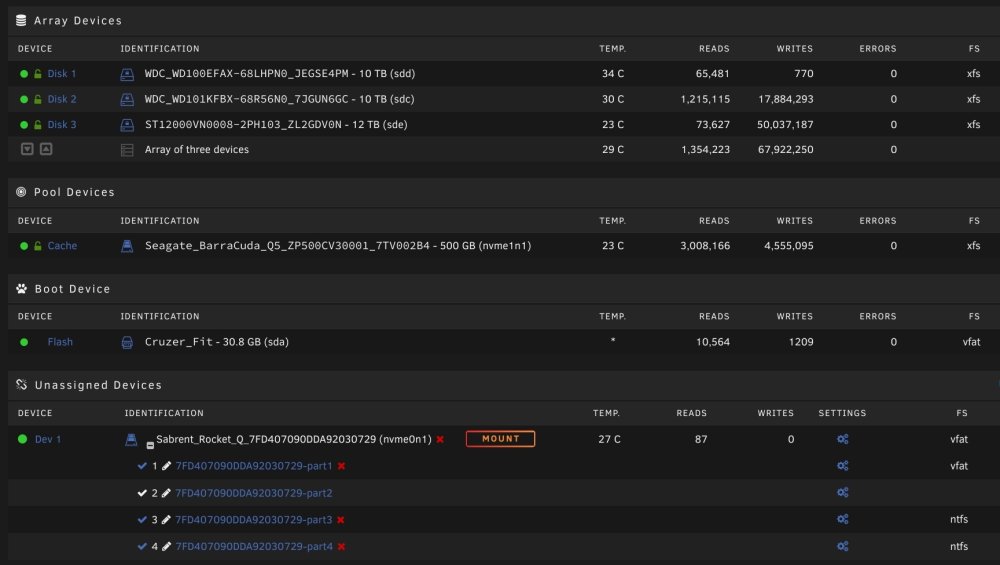Toggle the checkmark on partition 1 row
The width and height of the screenshot is (1000, 565).
click(142, 466)
